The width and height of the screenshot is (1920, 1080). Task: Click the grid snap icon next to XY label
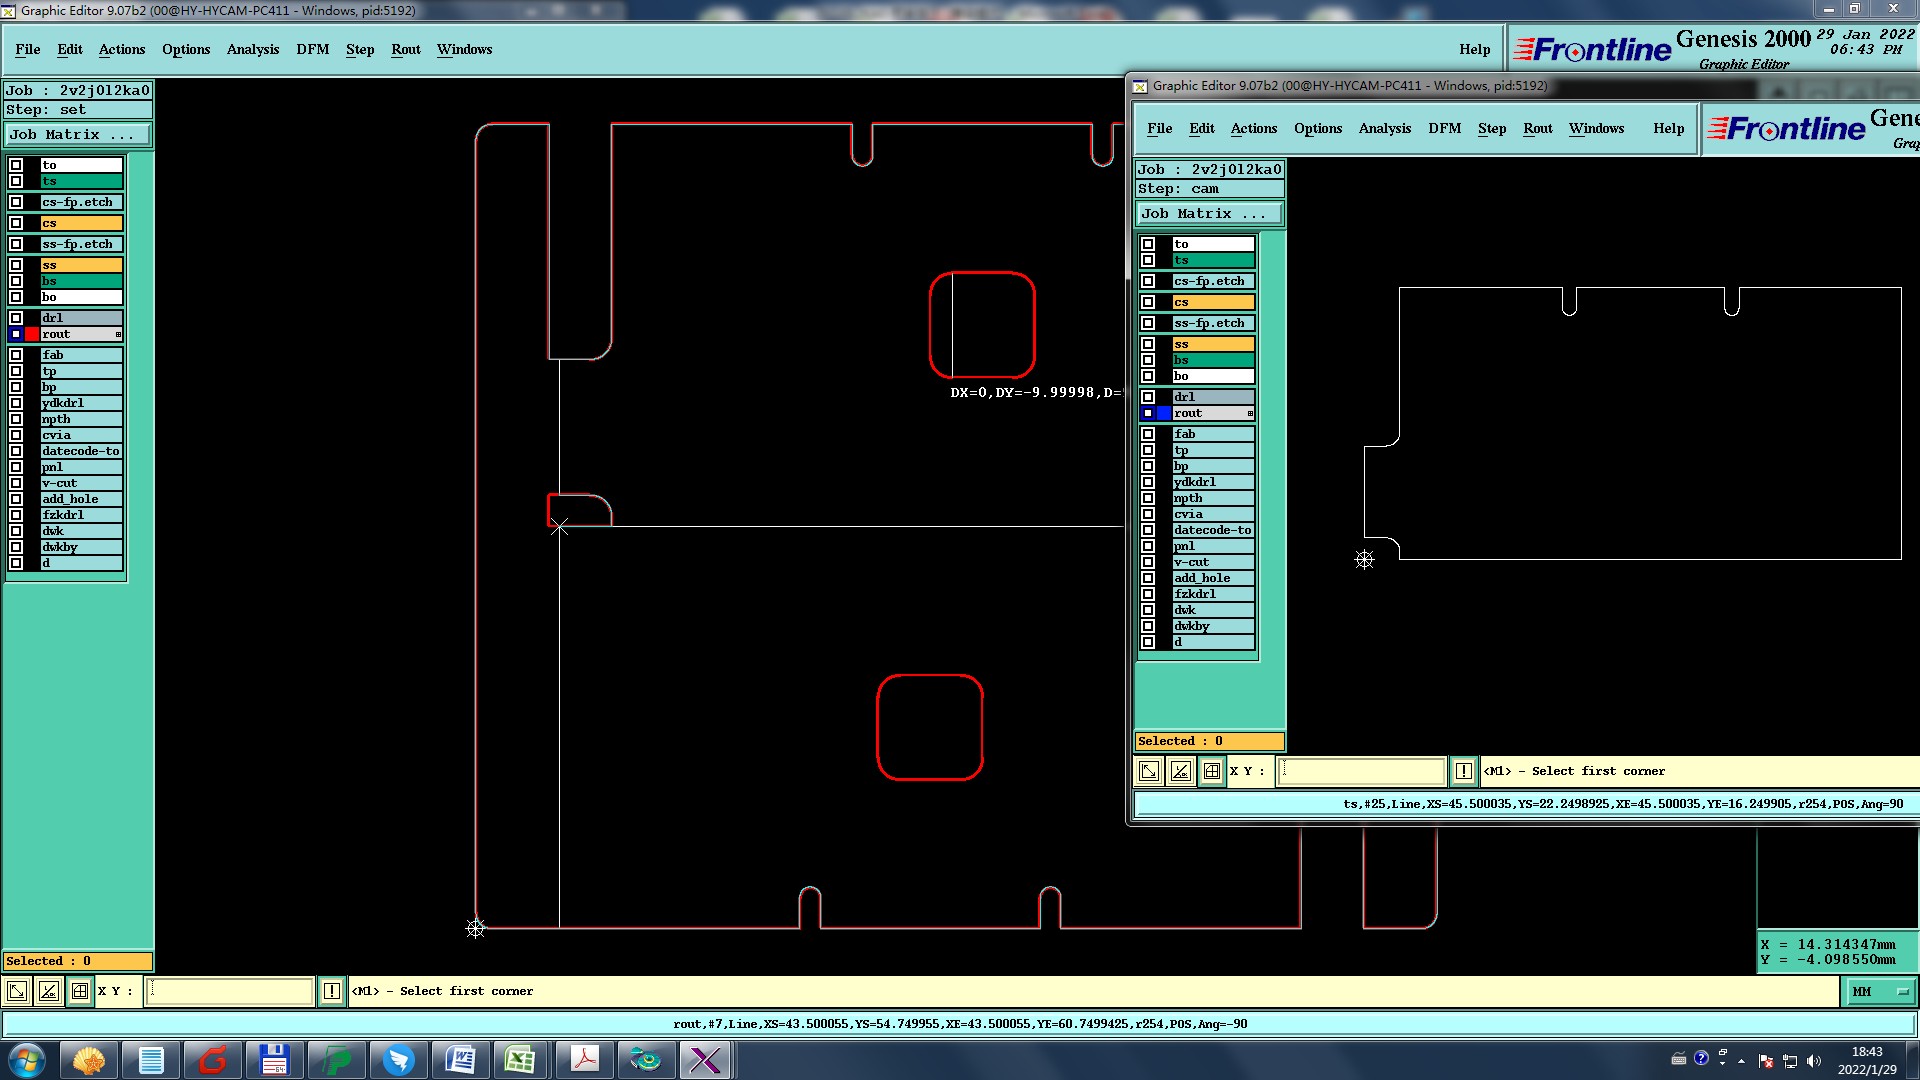tap(80, 991)
